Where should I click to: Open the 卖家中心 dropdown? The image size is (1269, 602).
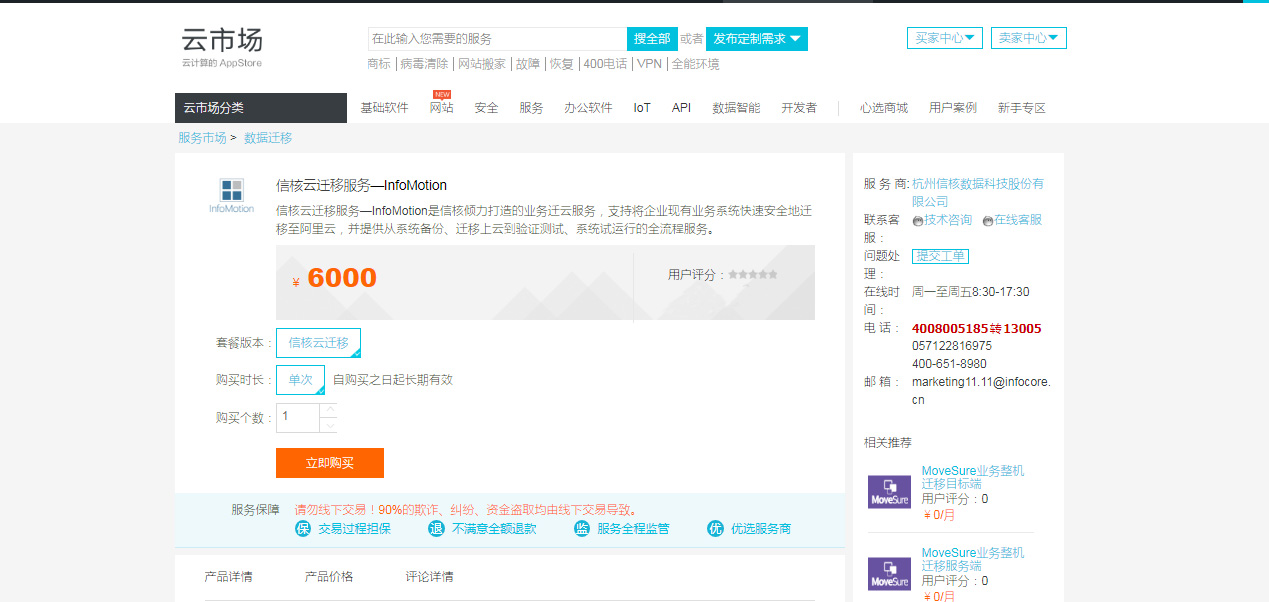[1029, 38]
